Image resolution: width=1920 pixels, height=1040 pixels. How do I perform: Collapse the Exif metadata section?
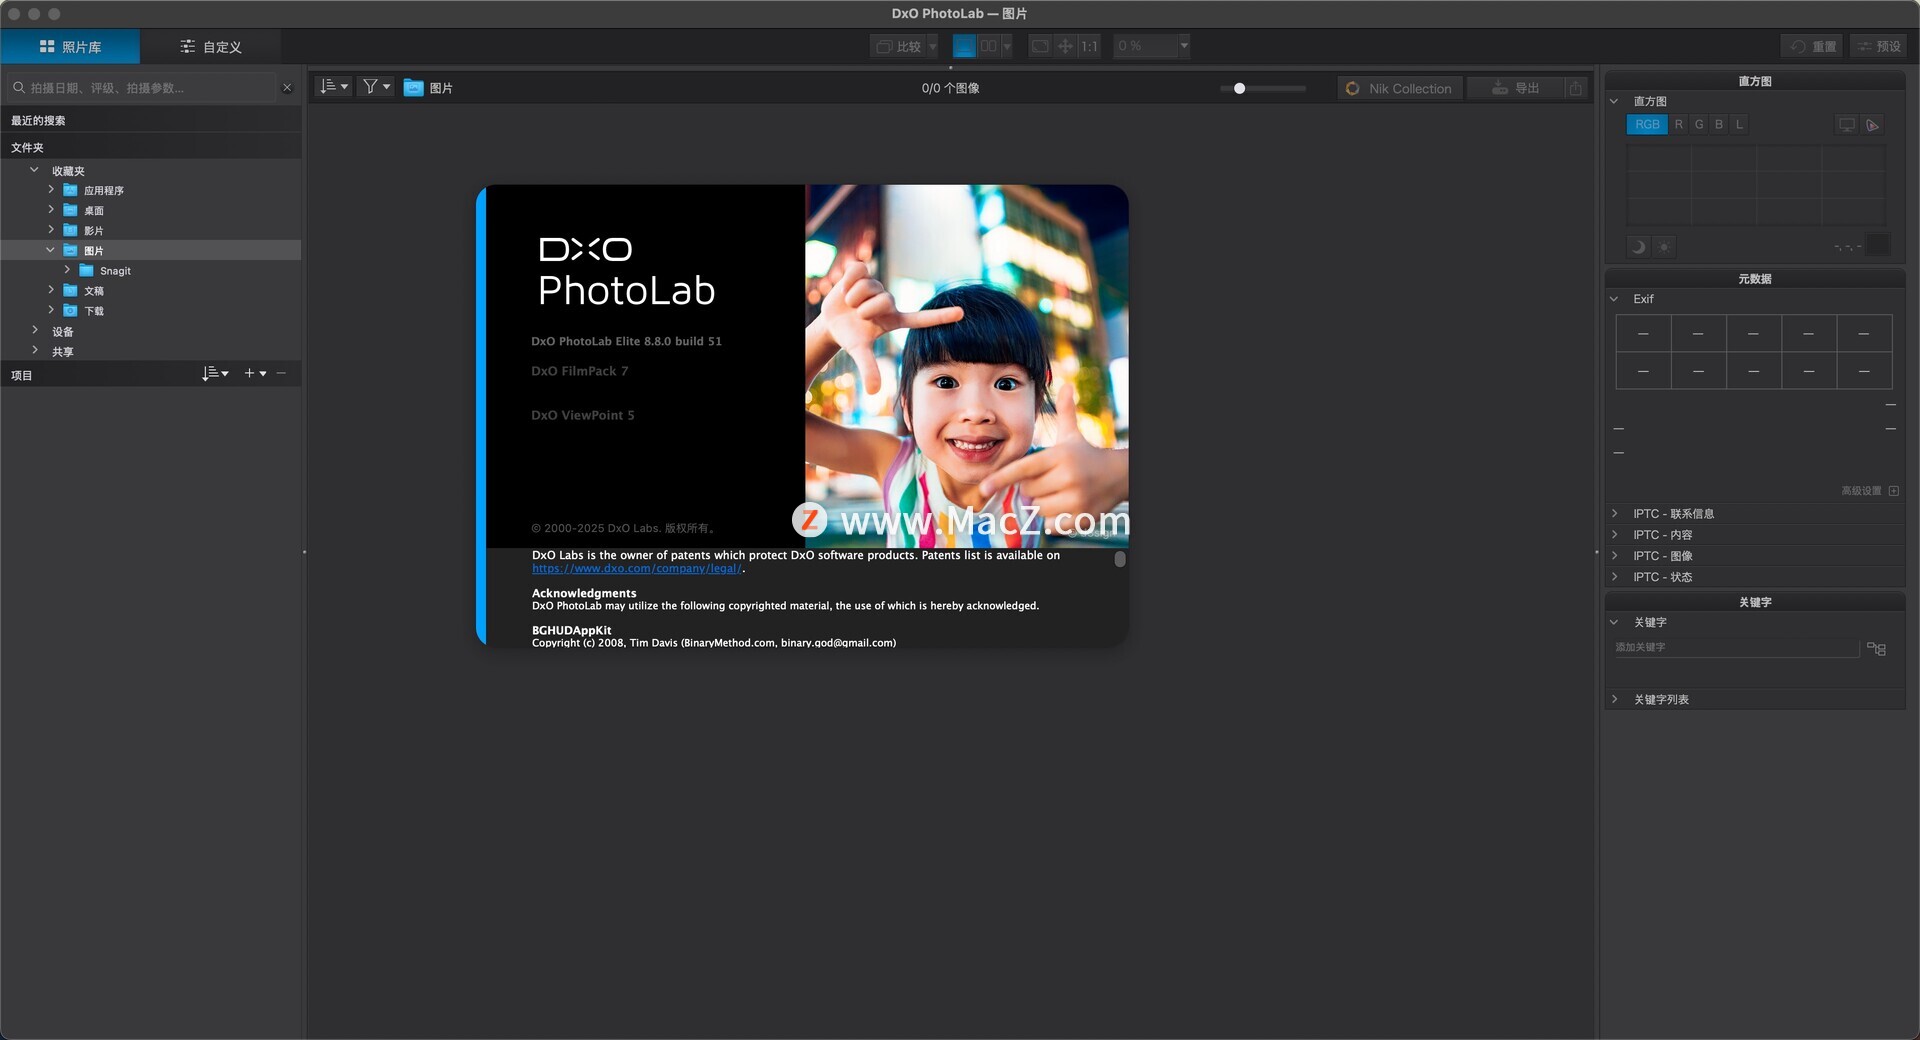coord(1614,299)
